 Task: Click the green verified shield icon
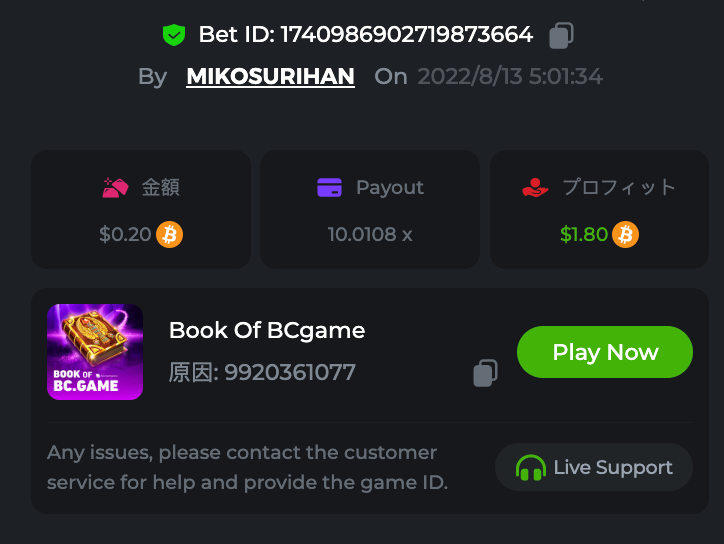(x=174, y=35)
